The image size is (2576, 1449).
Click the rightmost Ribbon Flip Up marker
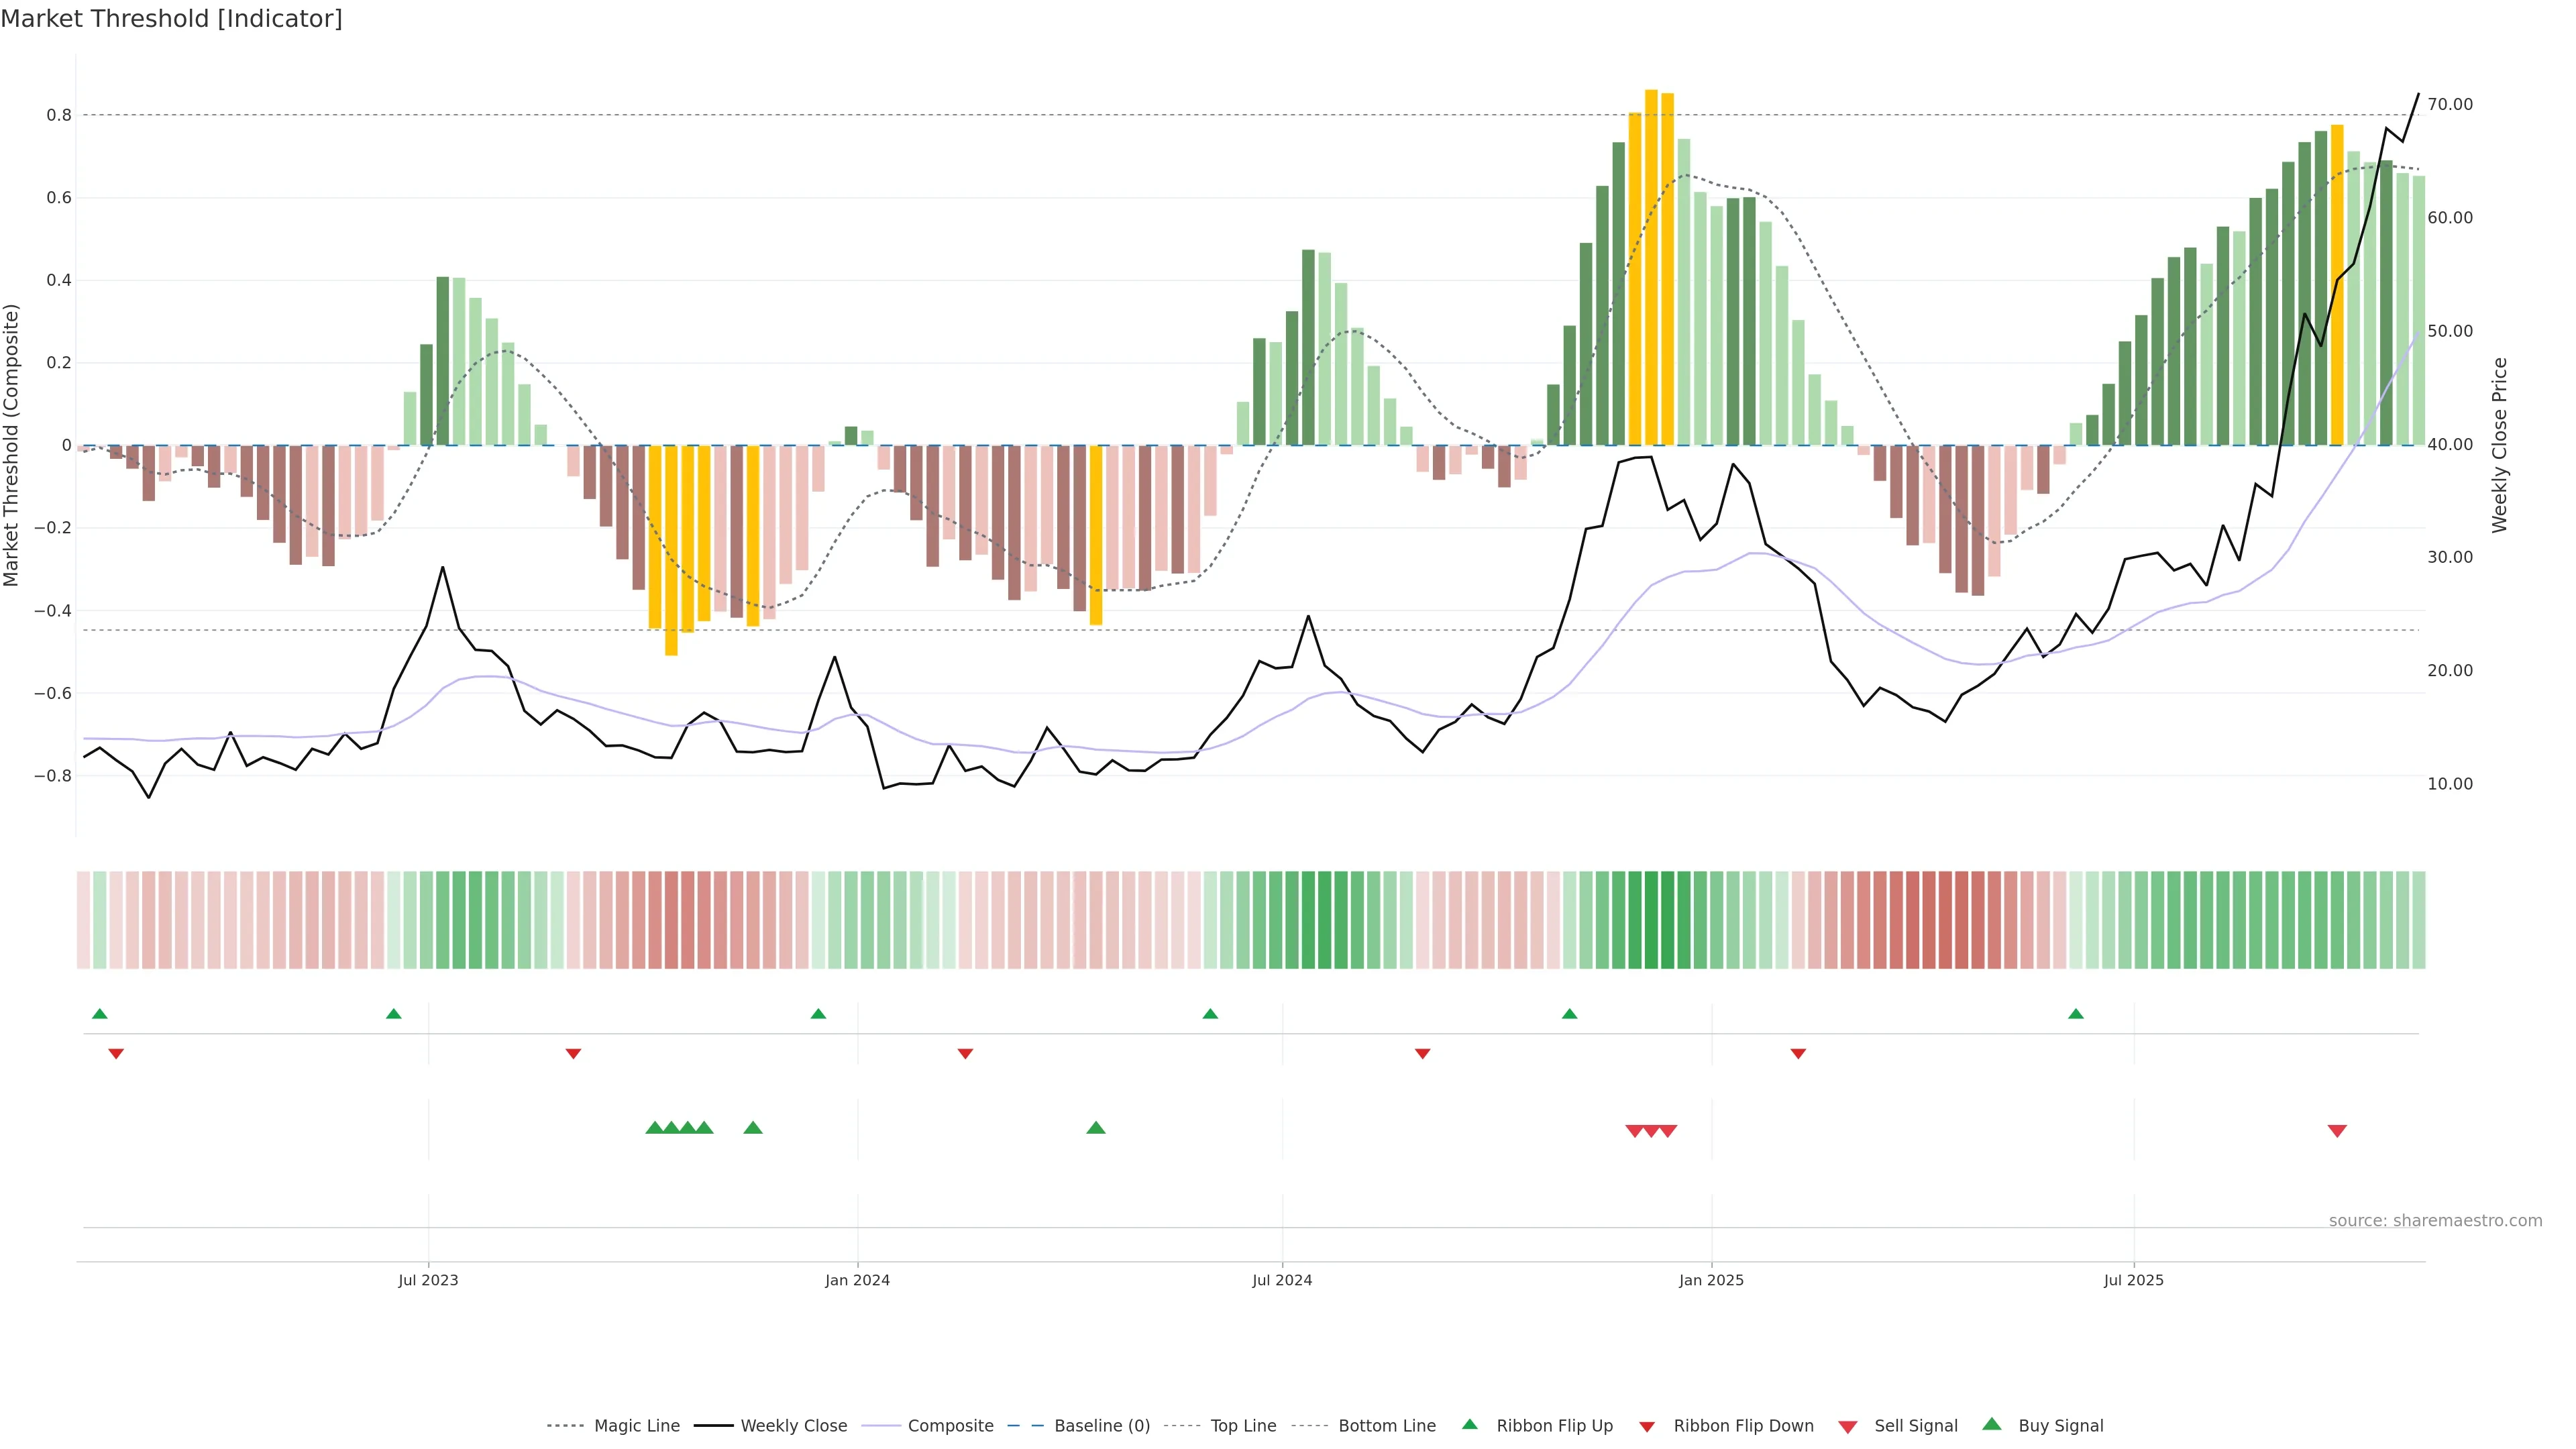pyautogui.click(x=2076, y=1014)
